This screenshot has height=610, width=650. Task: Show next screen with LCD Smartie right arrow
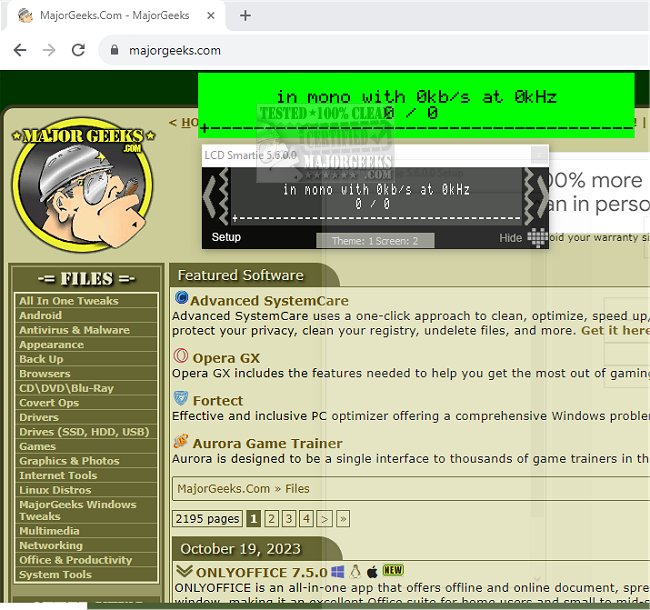coord(541,196)
